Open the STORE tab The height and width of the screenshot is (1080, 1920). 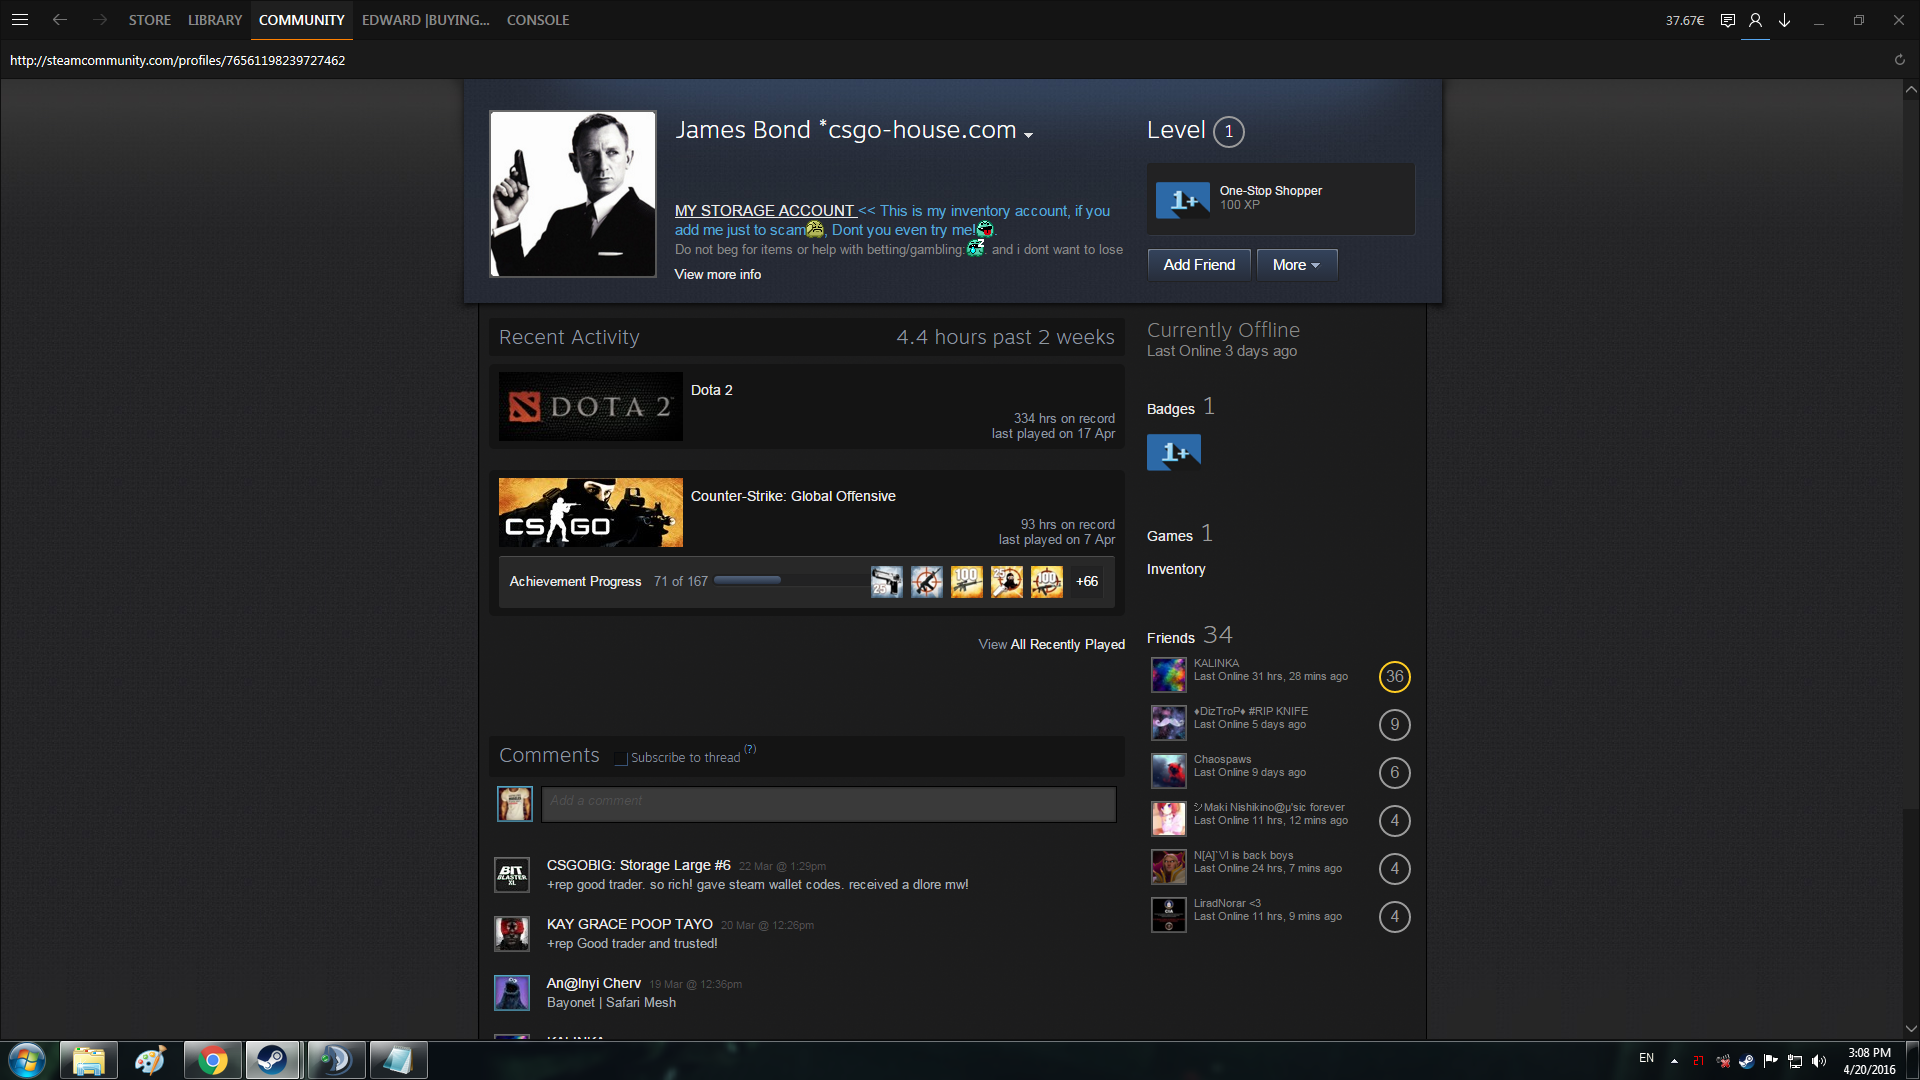[x=149, y=20]
